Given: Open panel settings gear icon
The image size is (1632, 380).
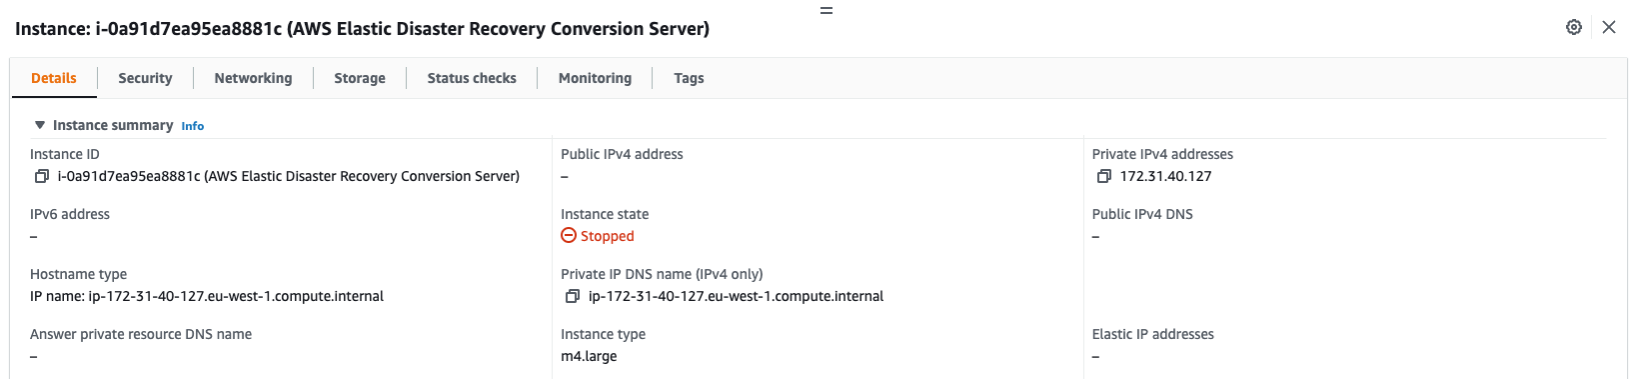Looking at the screenshot, I should pos(1574,28).
